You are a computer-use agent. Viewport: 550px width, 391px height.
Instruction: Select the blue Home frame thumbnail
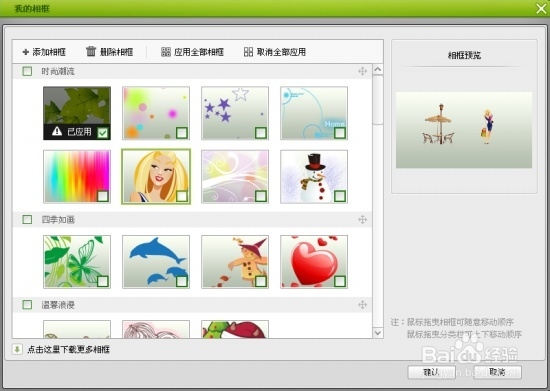tap(314, 113)
